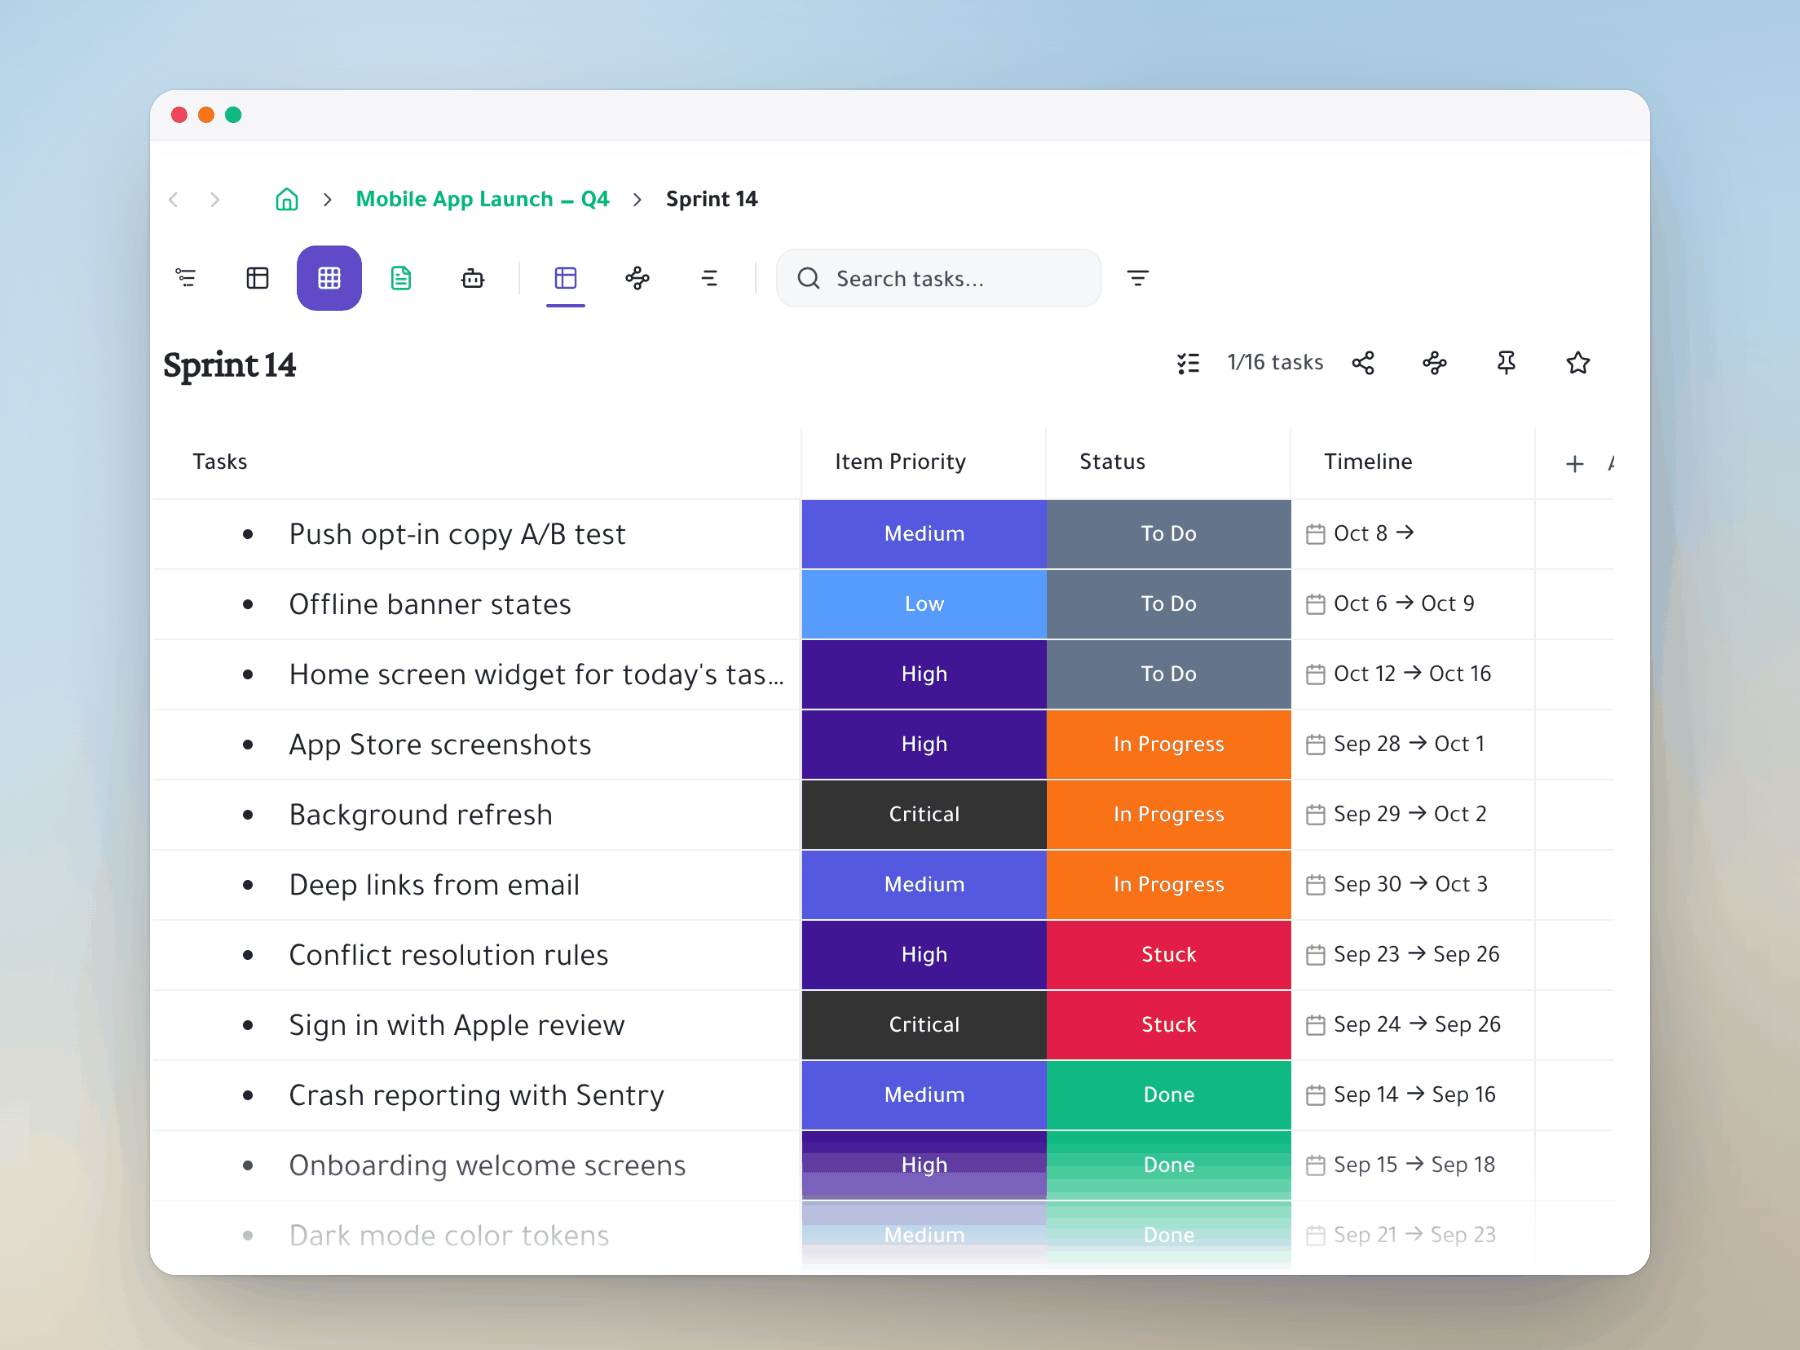Viewport: 1800px width, 1350px height.
Task: Change Stuck status for Conflict resolution rules
Action: [1169, 955]
